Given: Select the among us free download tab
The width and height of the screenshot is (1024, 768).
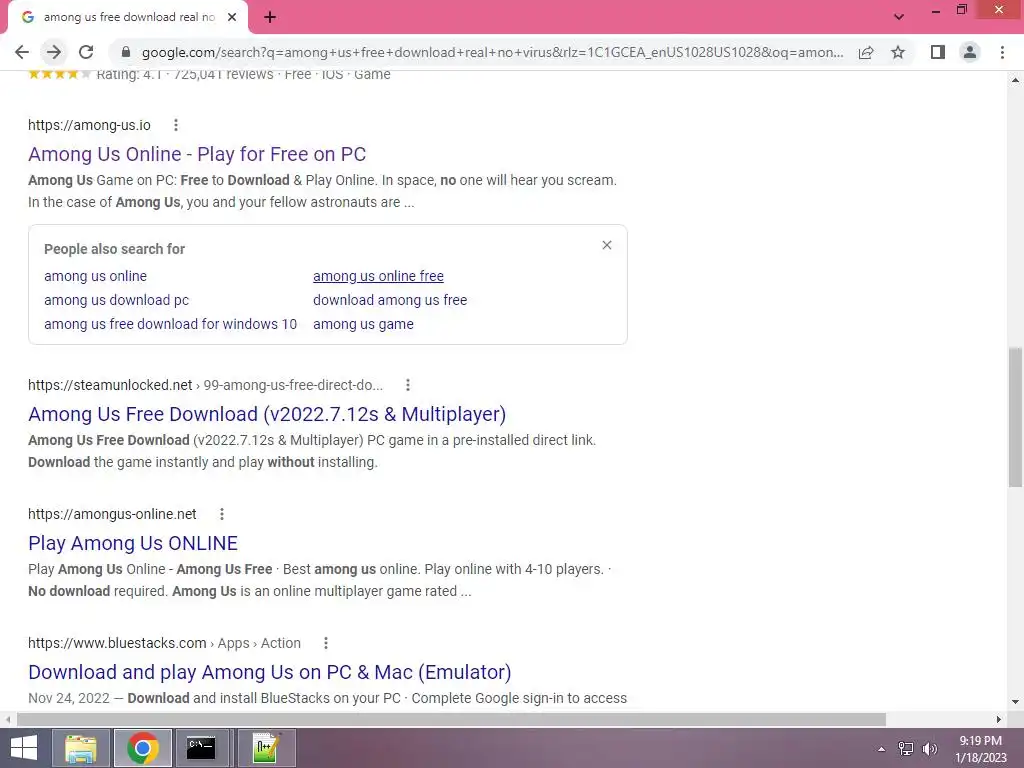Looking at the screenshot, I should coord(127,17).
